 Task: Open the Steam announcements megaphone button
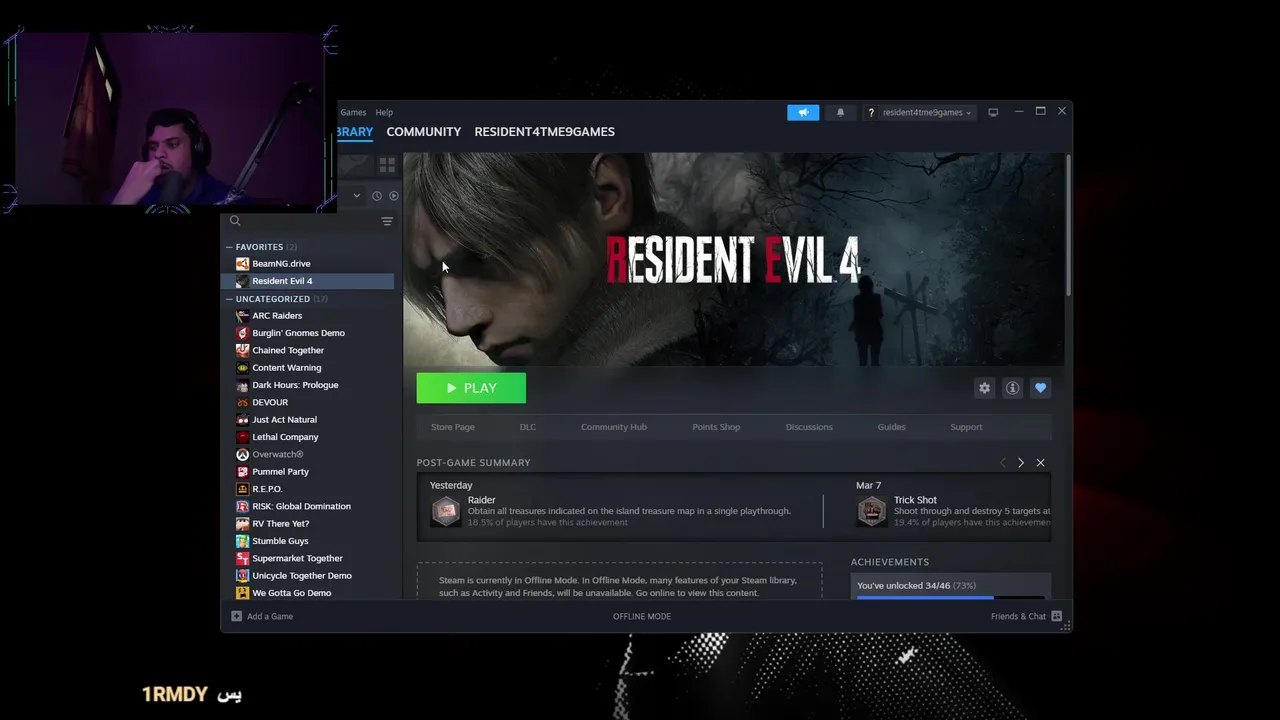803,112
